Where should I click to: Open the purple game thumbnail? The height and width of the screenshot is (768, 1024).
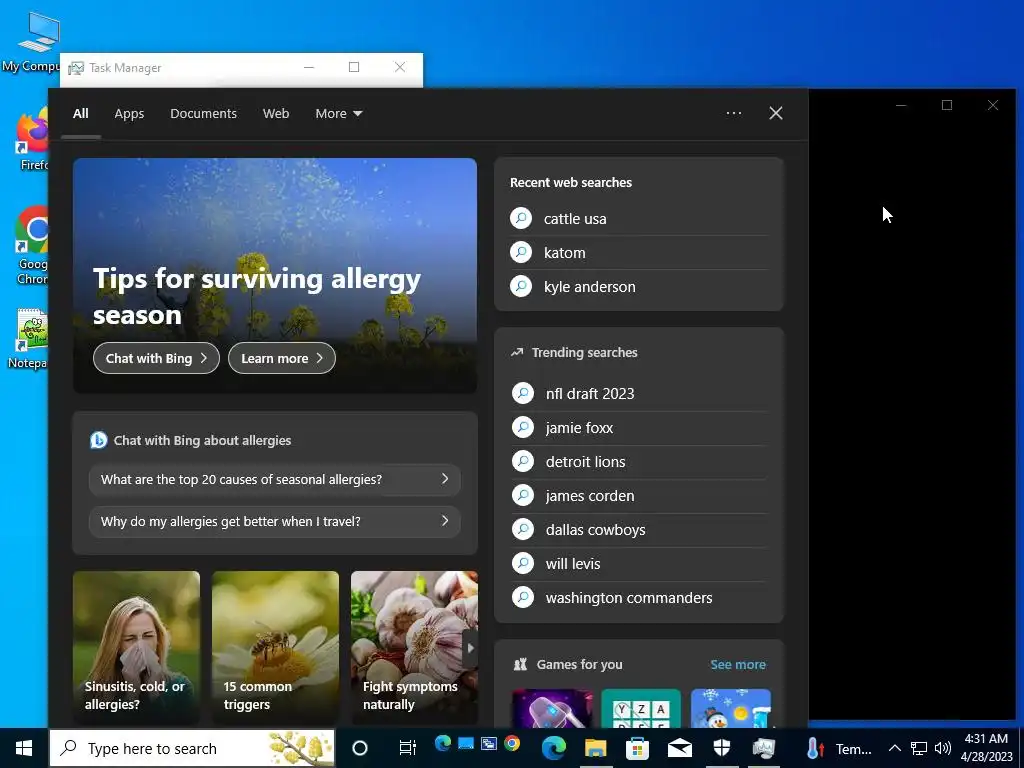coord(552,709)
